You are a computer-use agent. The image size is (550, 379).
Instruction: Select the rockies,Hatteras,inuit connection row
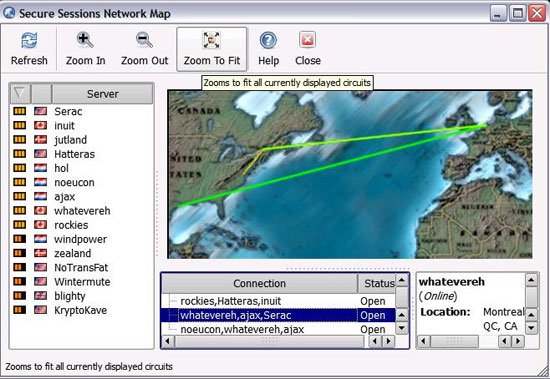pyautogui.click(x=279, y=301)
